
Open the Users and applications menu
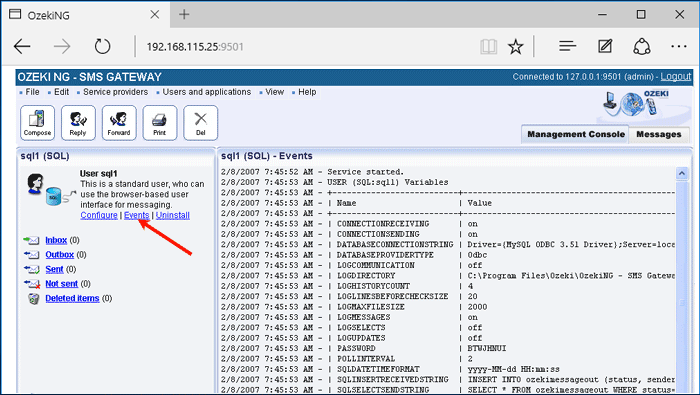tap(207, 92)
